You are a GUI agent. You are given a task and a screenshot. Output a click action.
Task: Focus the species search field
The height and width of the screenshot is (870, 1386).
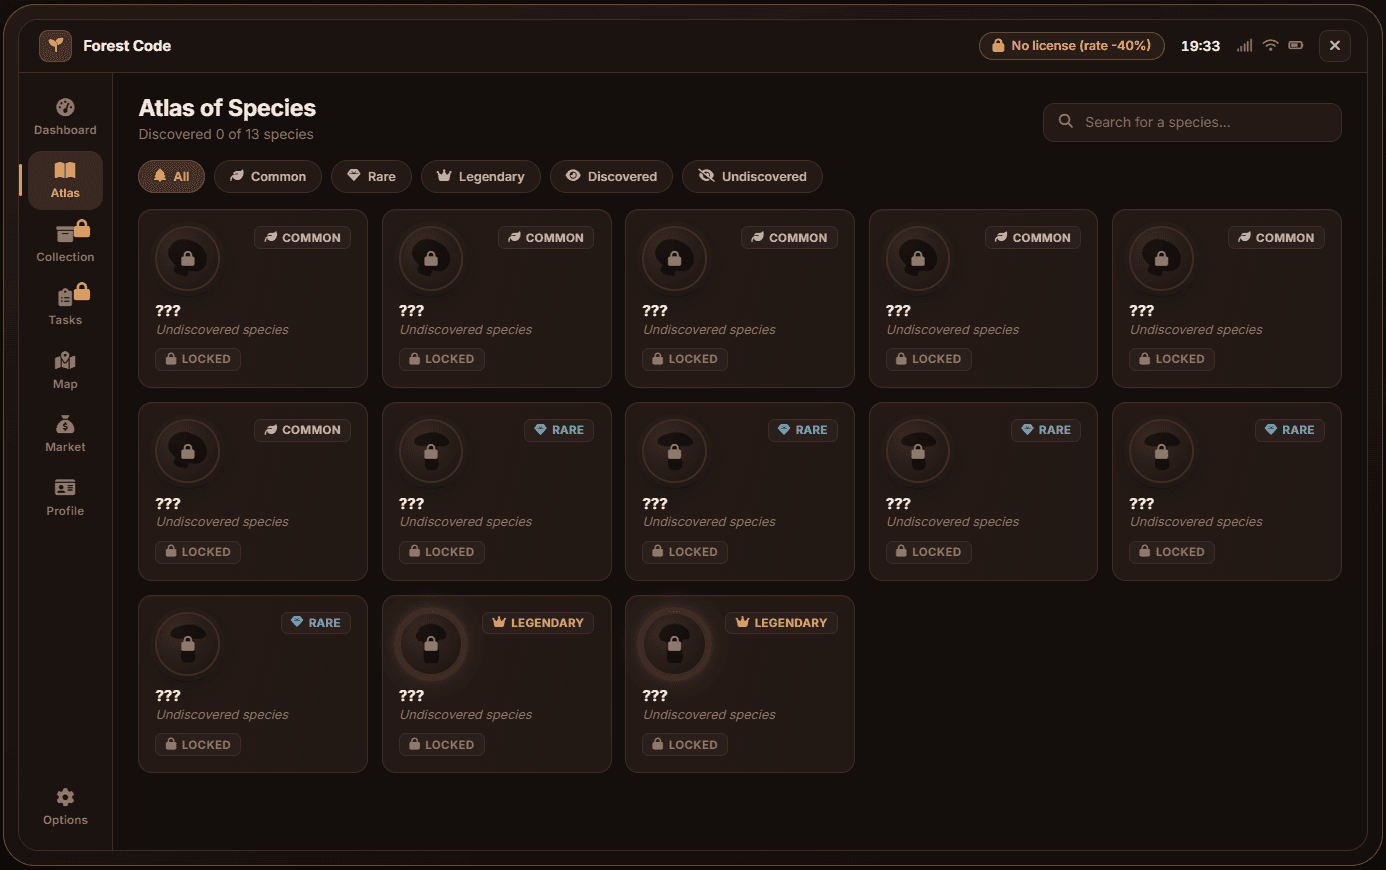1192,122
